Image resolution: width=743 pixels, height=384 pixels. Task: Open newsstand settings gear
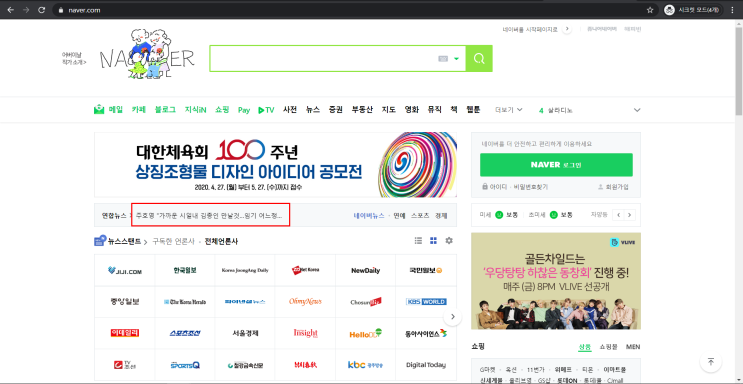pyautogui.click(x=449, y=241)
